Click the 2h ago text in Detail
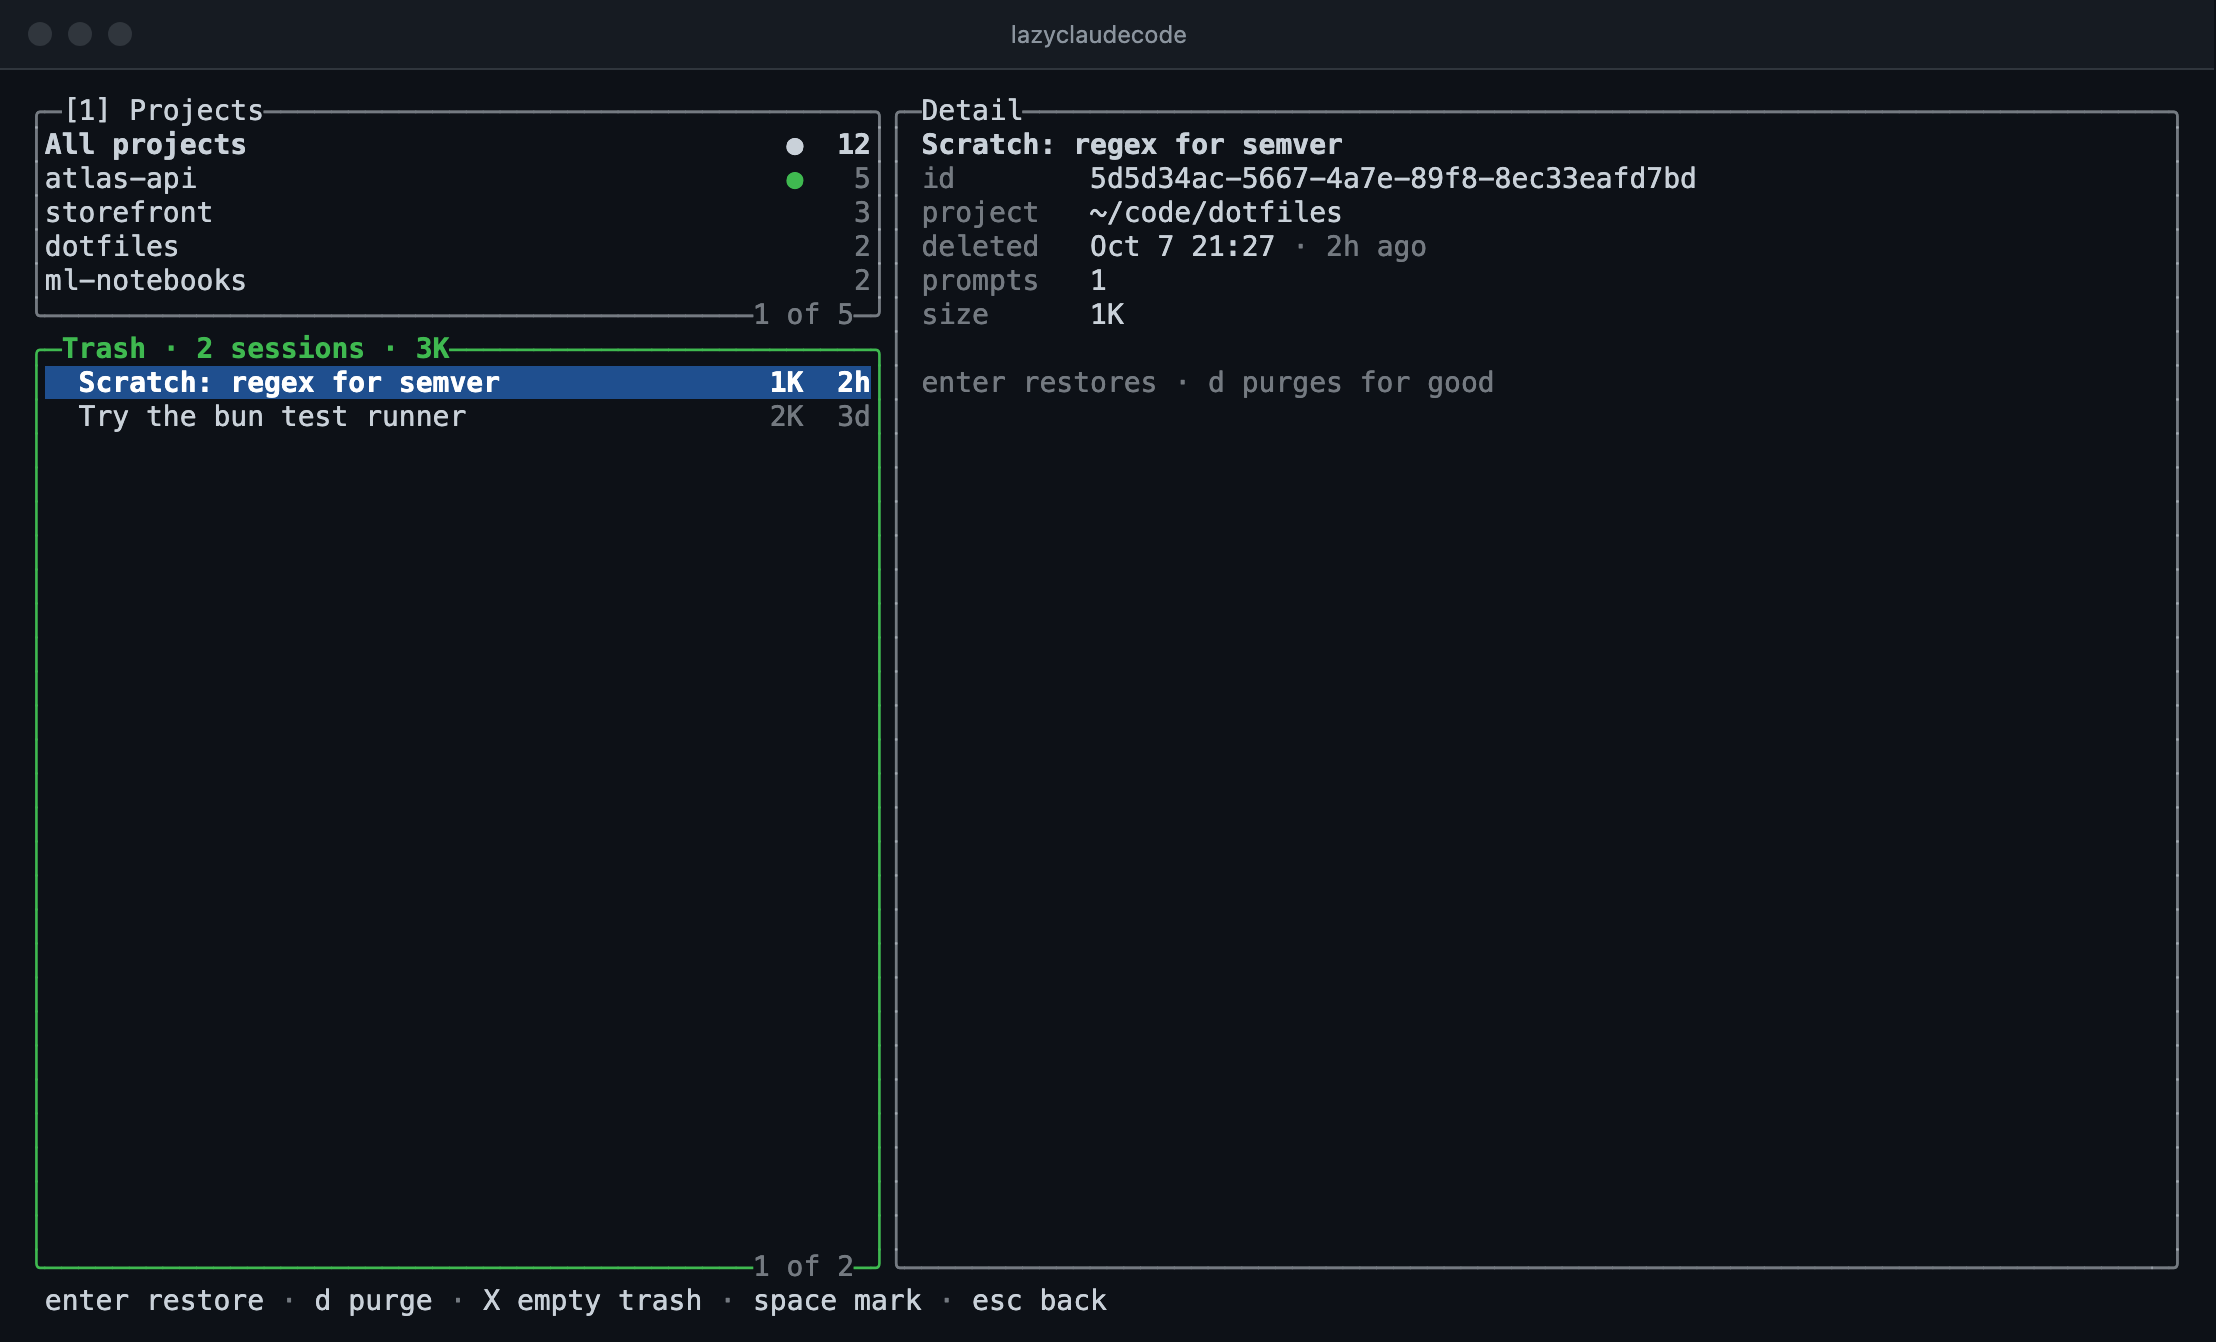This screenshot has height=1342, width=2216. point(1376,247)
